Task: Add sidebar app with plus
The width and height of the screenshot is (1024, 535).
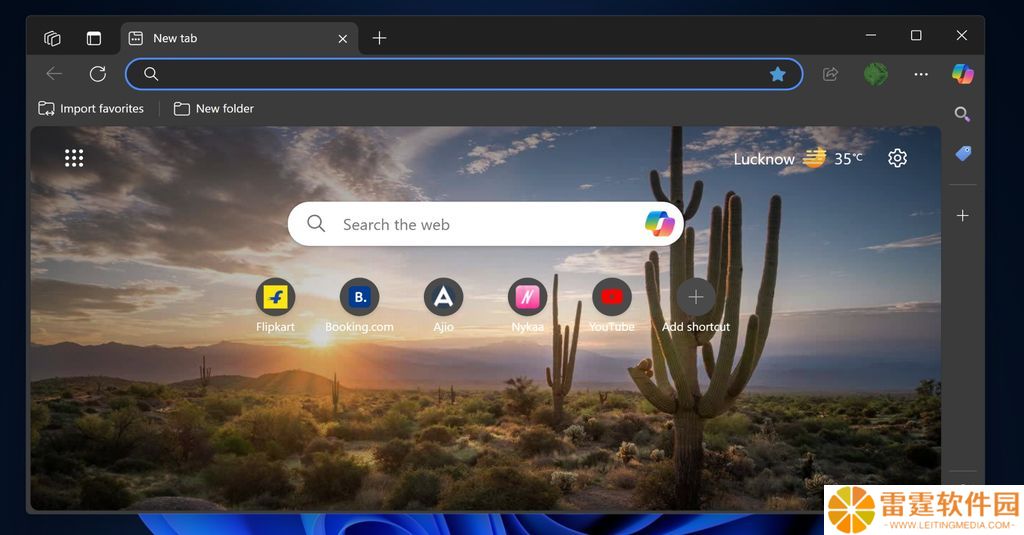Action: 963,216
